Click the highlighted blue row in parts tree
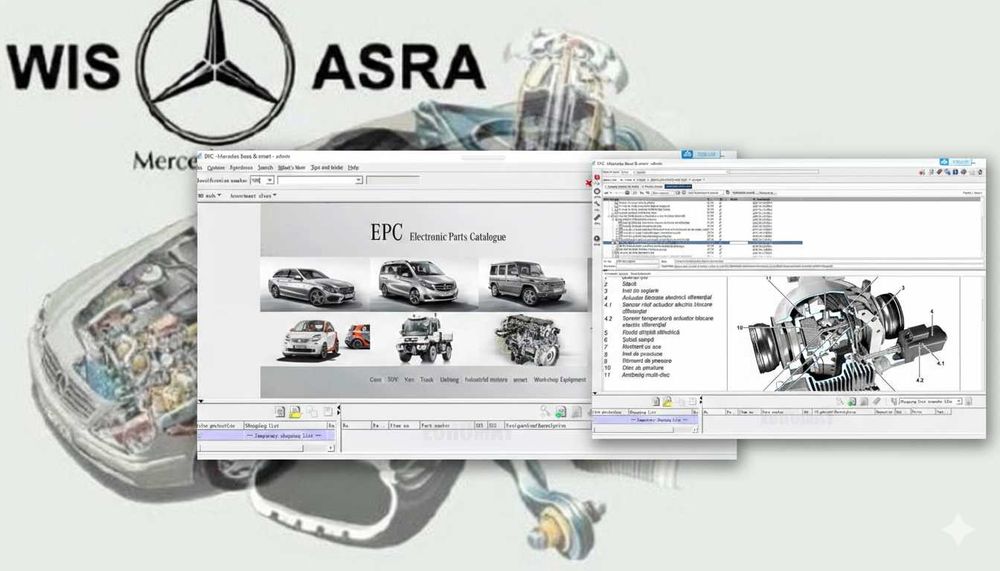This screenshot has height=571, width=1000. [702, 242]
